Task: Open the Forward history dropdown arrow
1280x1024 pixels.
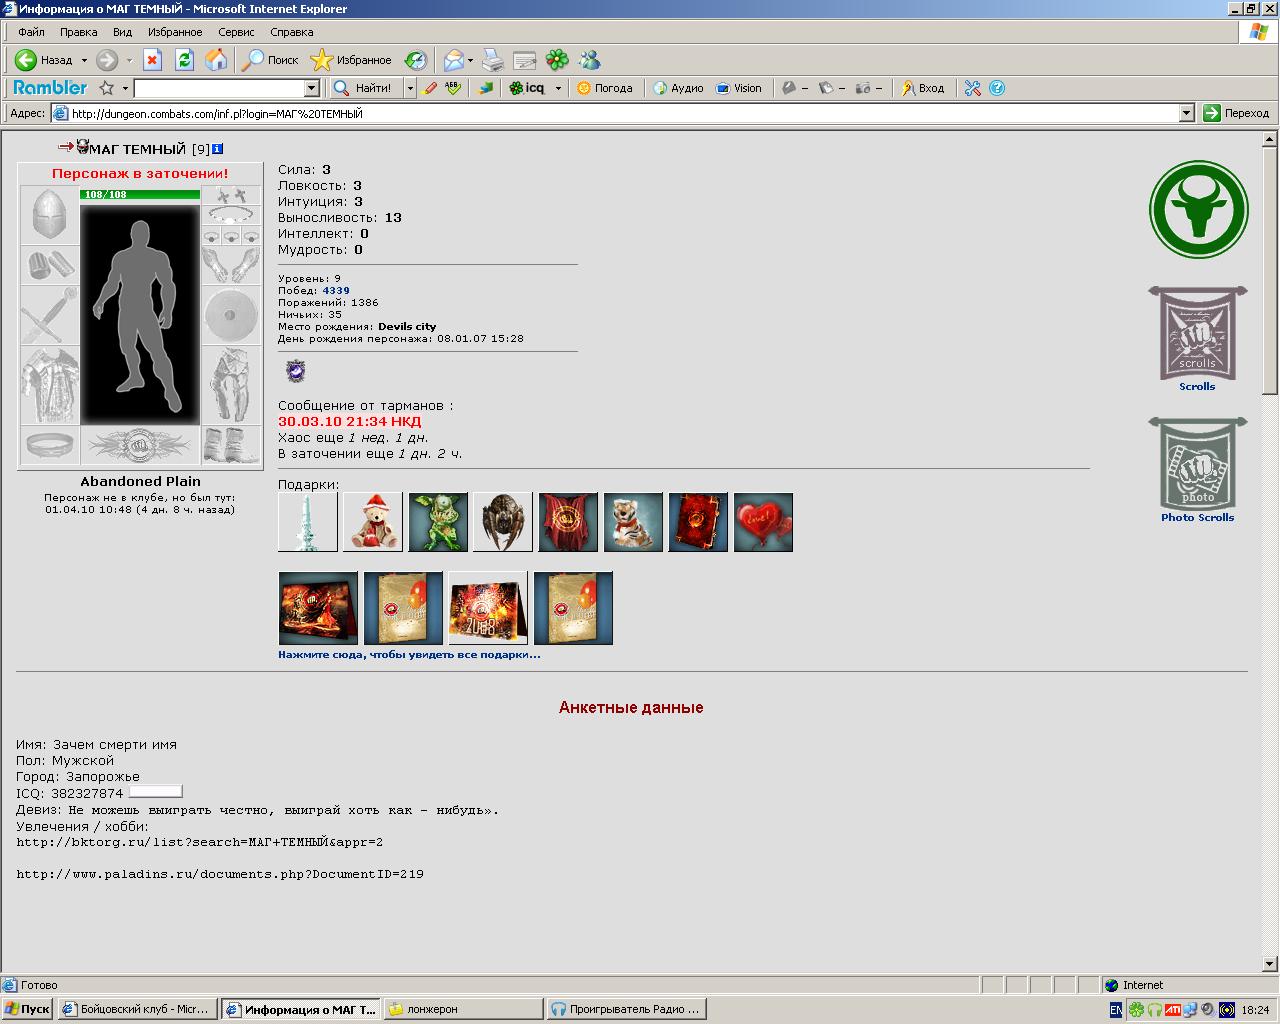Action: (x=129, y=60)
